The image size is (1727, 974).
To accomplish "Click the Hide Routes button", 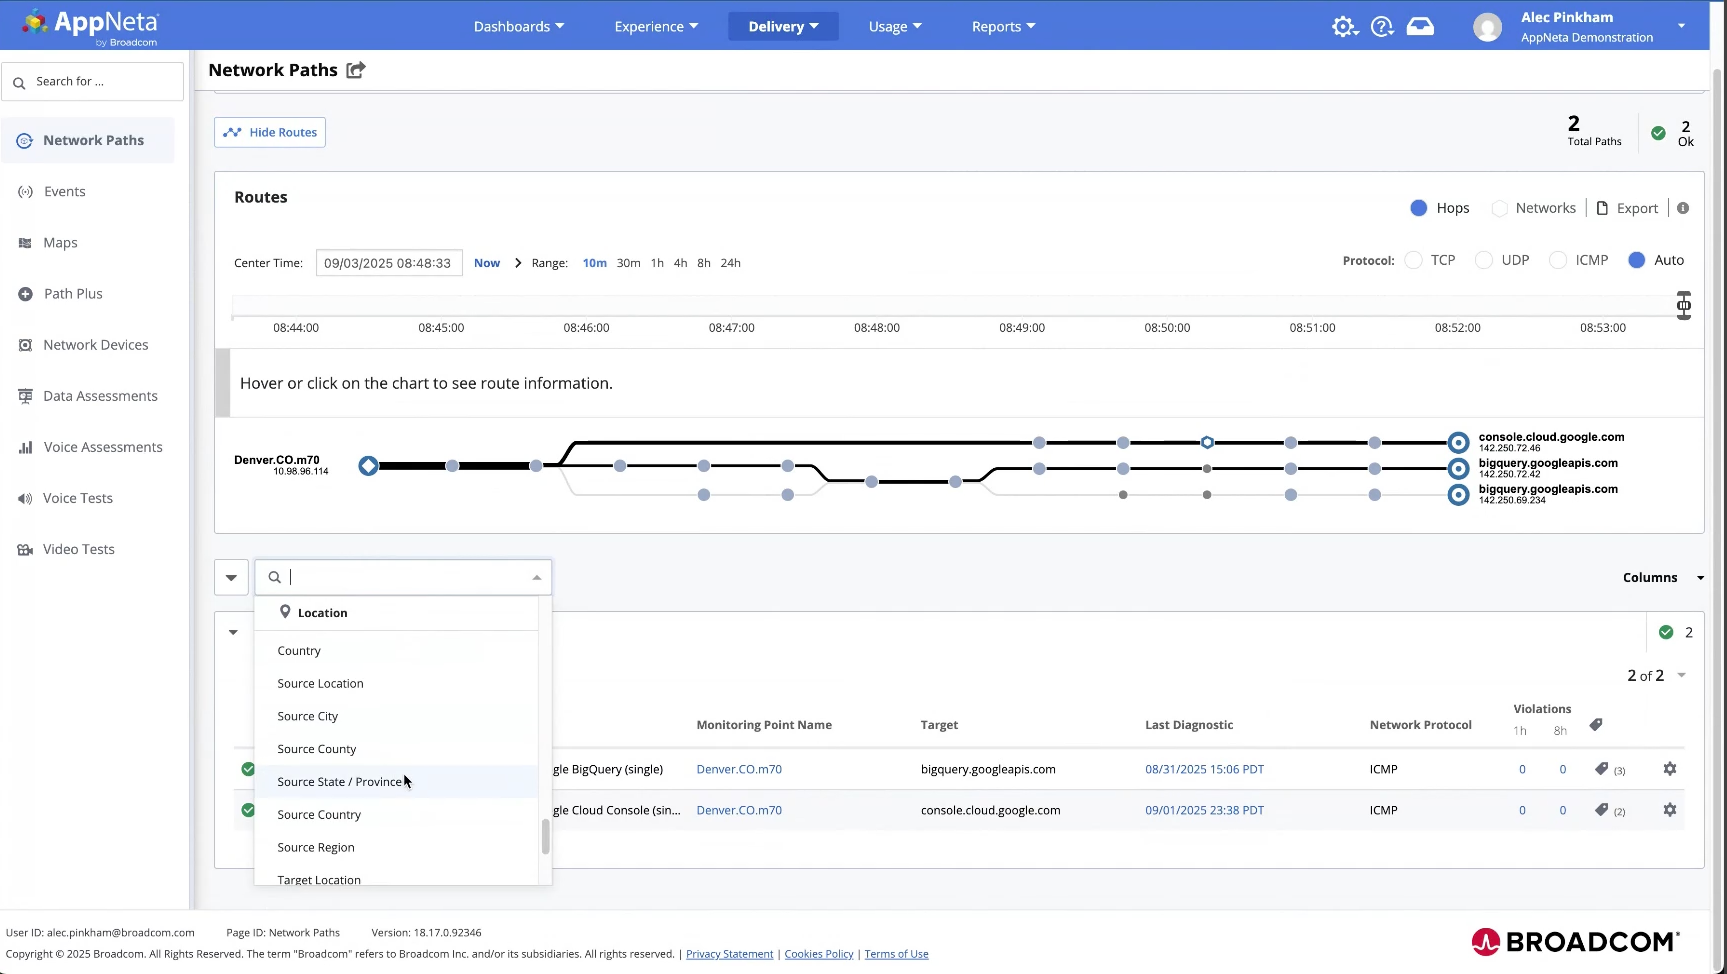I will pyautogui.click(x=270, y=132).
